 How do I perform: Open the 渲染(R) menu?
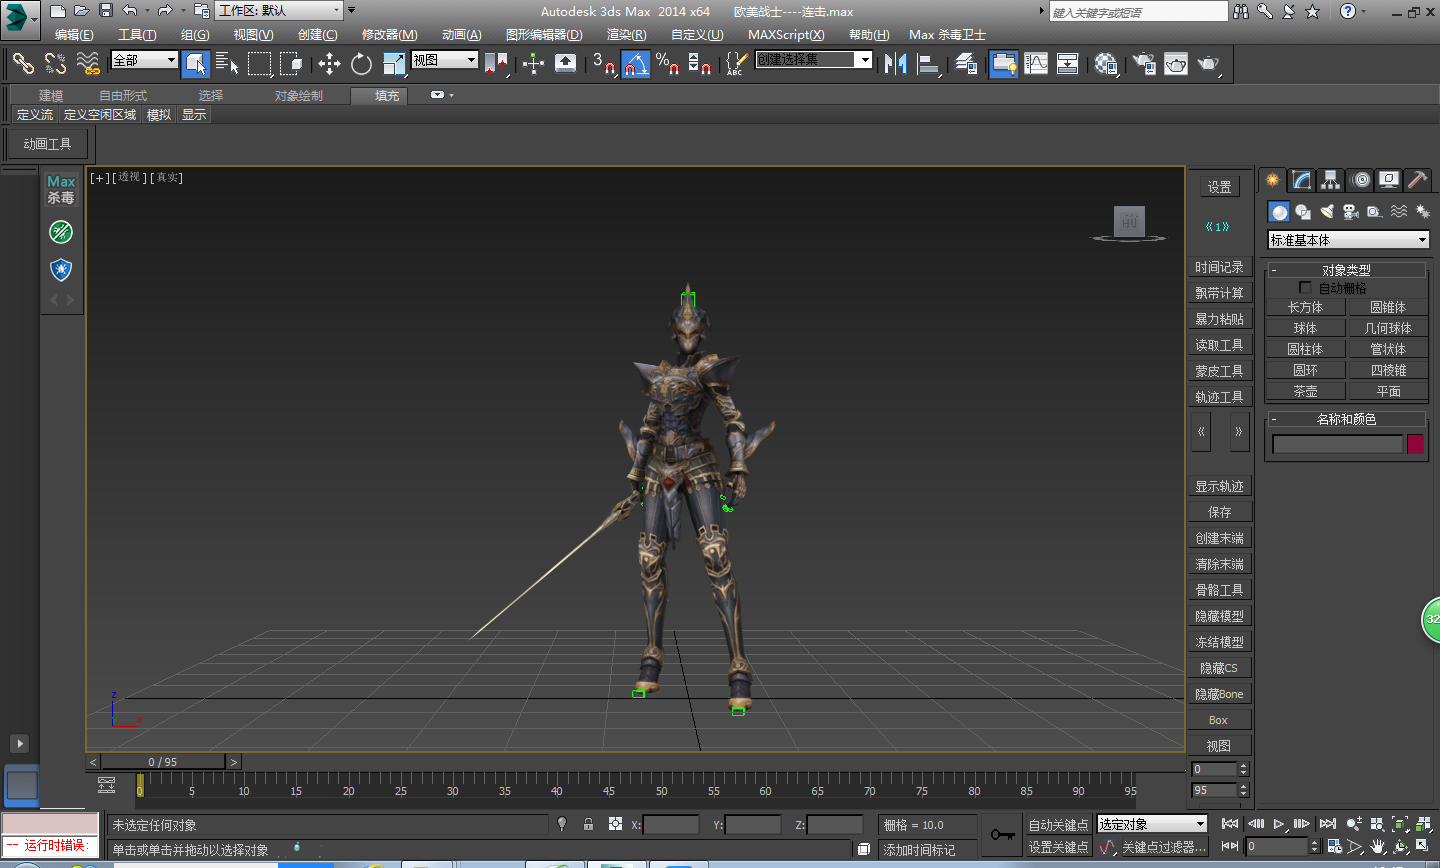626,35
